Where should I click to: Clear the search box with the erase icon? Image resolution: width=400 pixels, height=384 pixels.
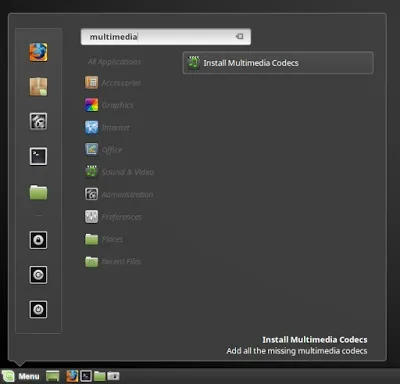240,36
